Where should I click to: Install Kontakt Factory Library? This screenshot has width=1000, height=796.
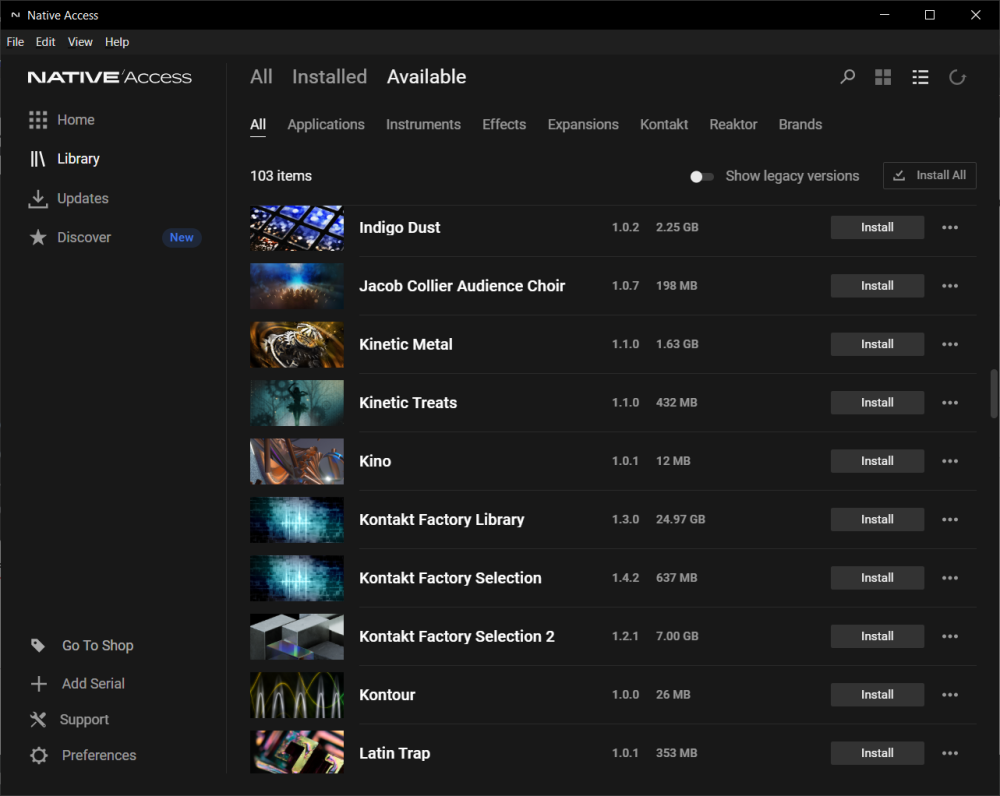pos(877,519)
